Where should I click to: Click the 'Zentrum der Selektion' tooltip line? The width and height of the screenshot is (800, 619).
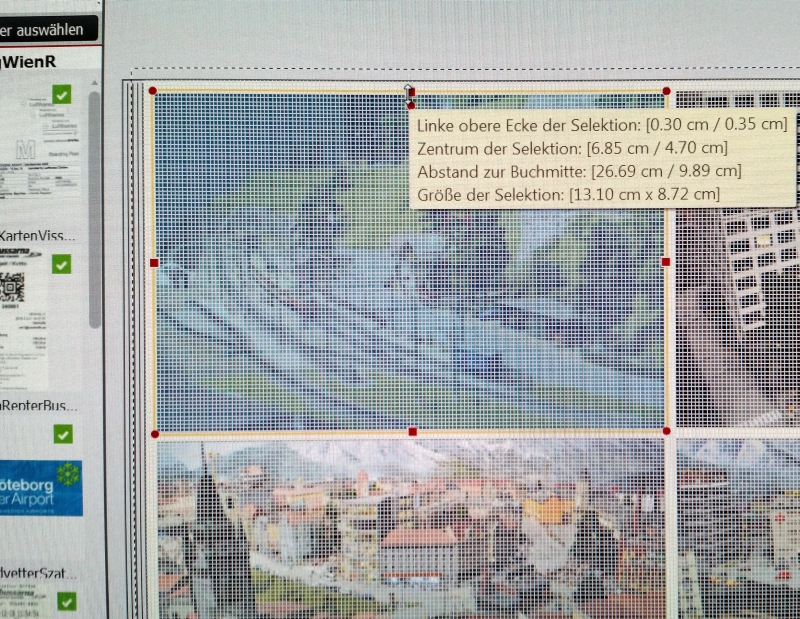572,148
